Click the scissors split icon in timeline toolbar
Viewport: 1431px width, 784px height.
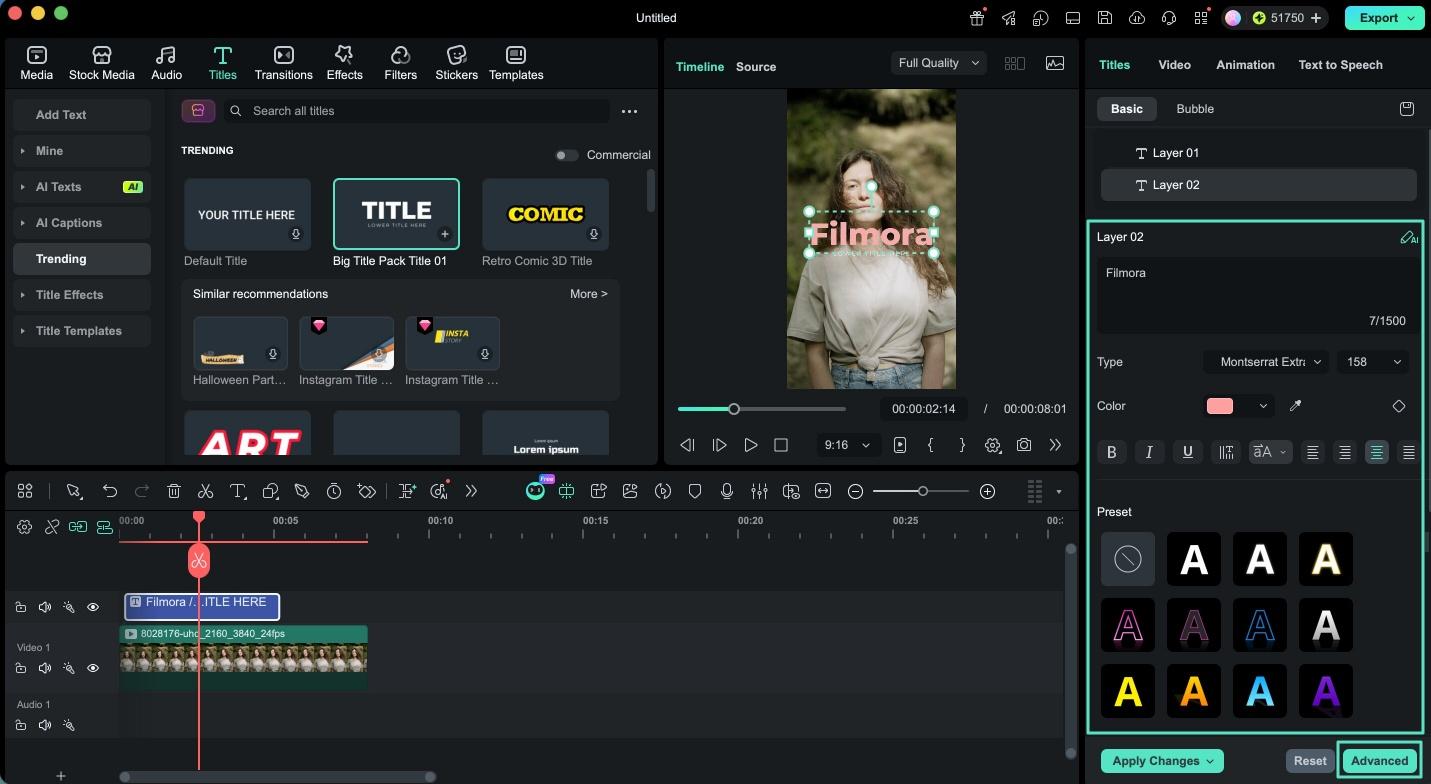(x=205, y=491)
